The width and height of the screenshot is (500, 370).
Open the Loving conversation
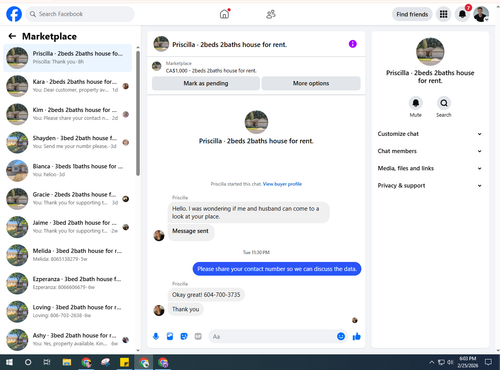click(68, 311)
